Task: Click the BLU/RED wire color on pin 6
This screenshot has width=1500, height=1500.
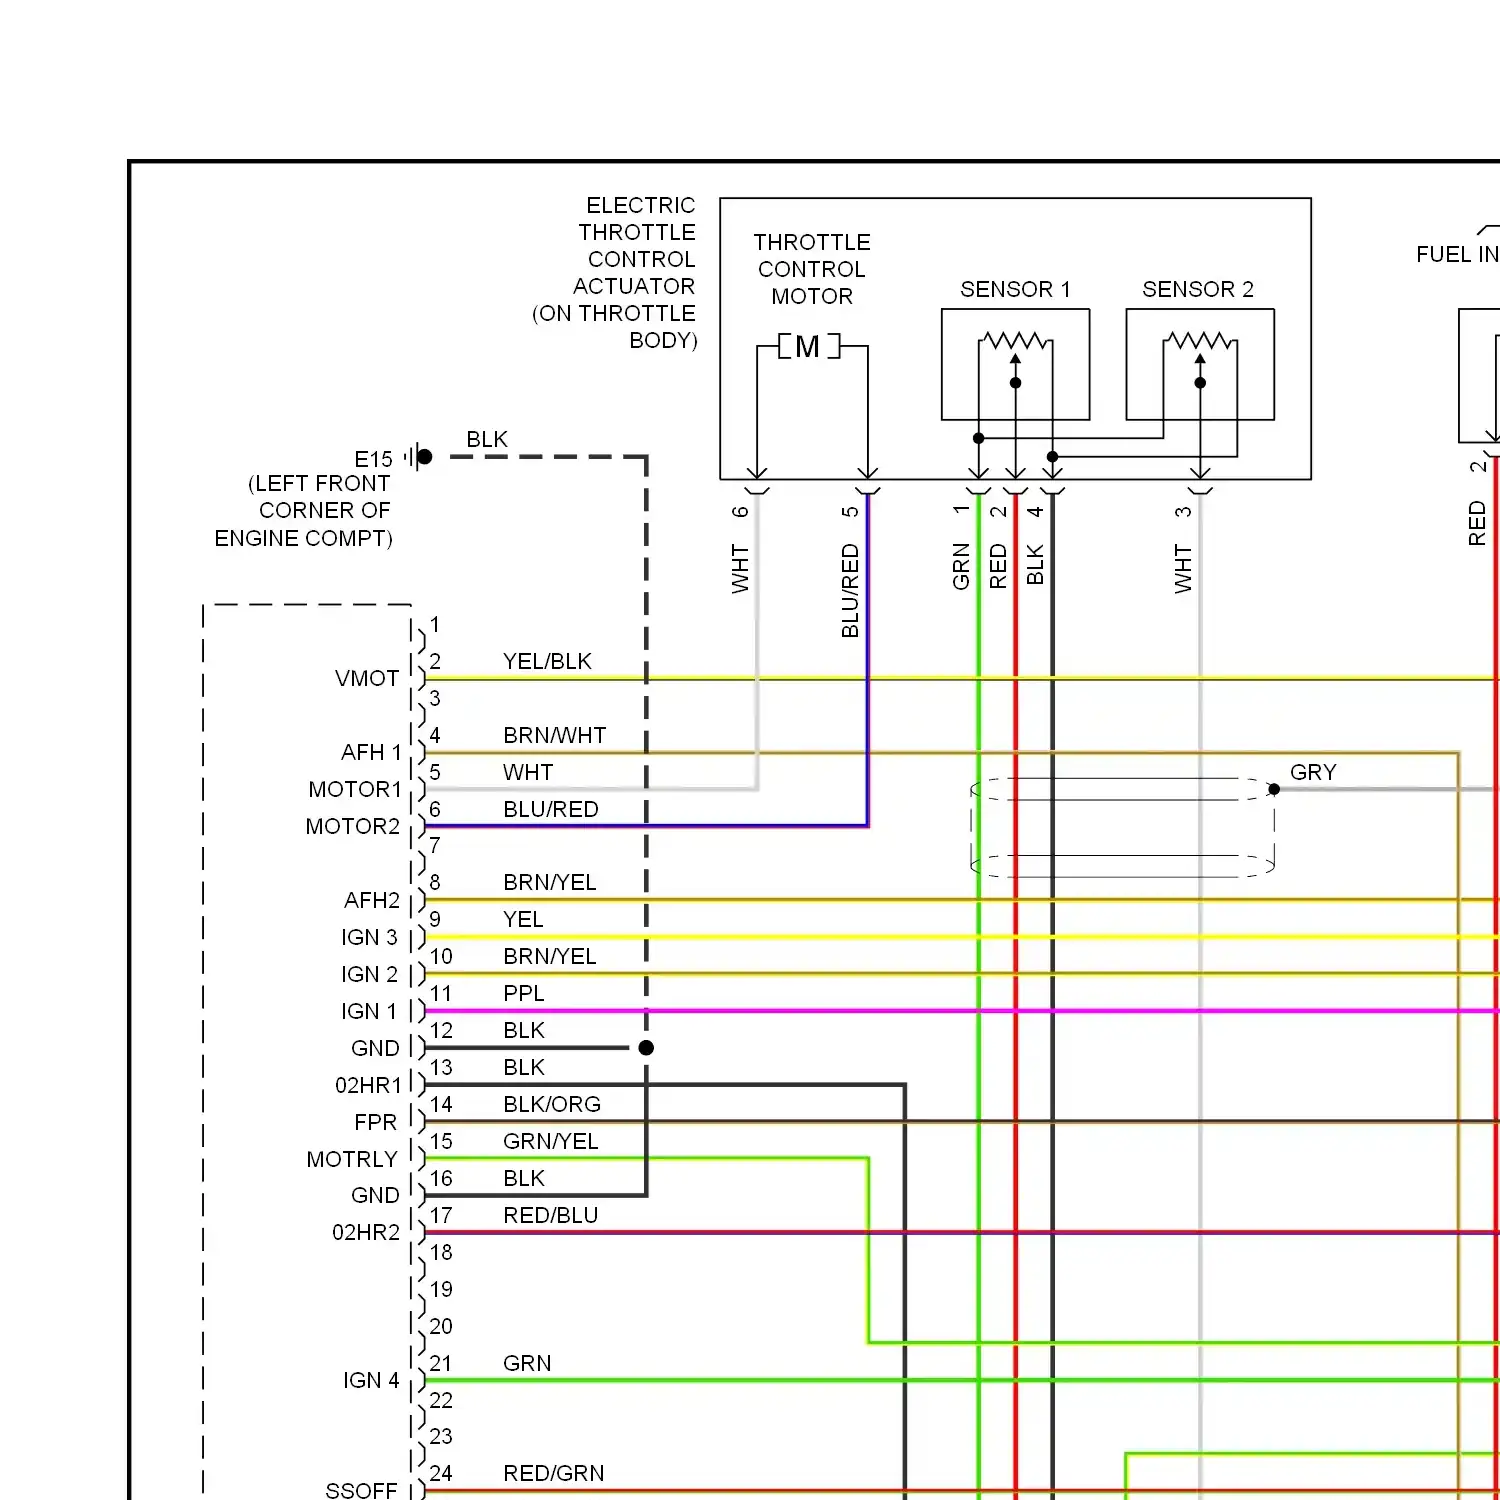Action: tap(551, 809)
